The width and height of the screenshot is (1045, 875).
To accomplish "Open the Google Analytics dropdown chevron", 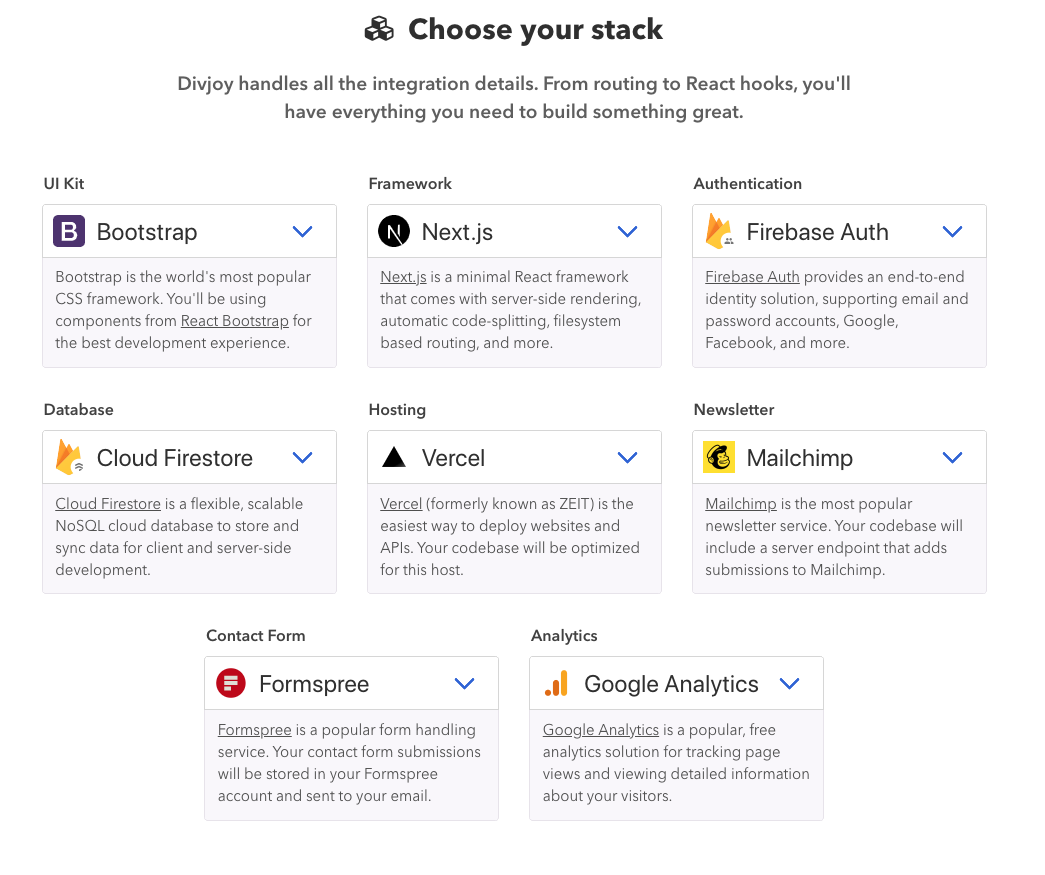I will (790, 683).
